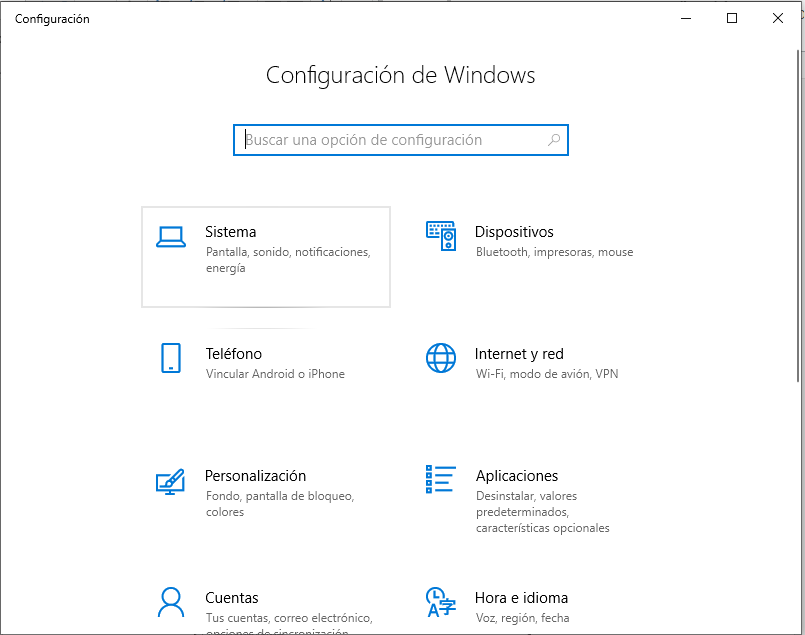Click the globe icon for Internet y red
Image resolution: width=805 pixels, height=635 pixels.
point(441,358)
